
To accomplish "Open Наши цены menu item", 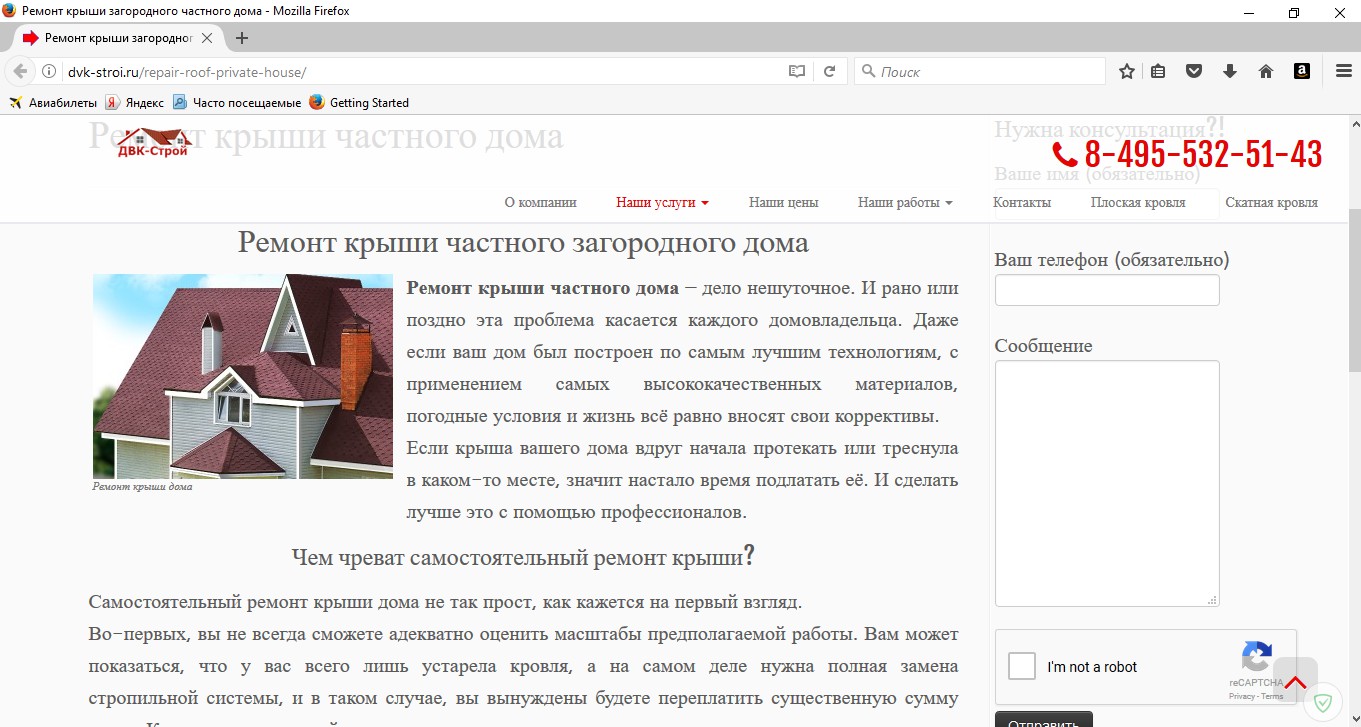I will (x=784, y=202).
